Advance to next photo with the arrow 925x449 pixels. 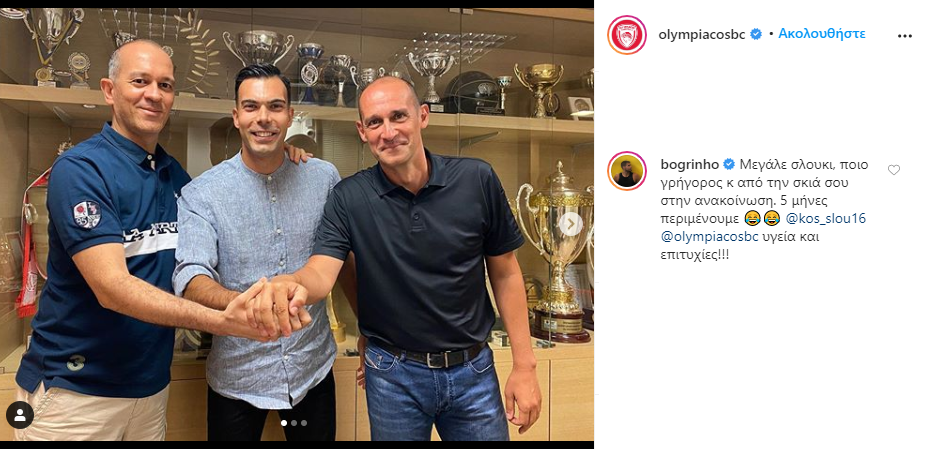click(570, 224)
